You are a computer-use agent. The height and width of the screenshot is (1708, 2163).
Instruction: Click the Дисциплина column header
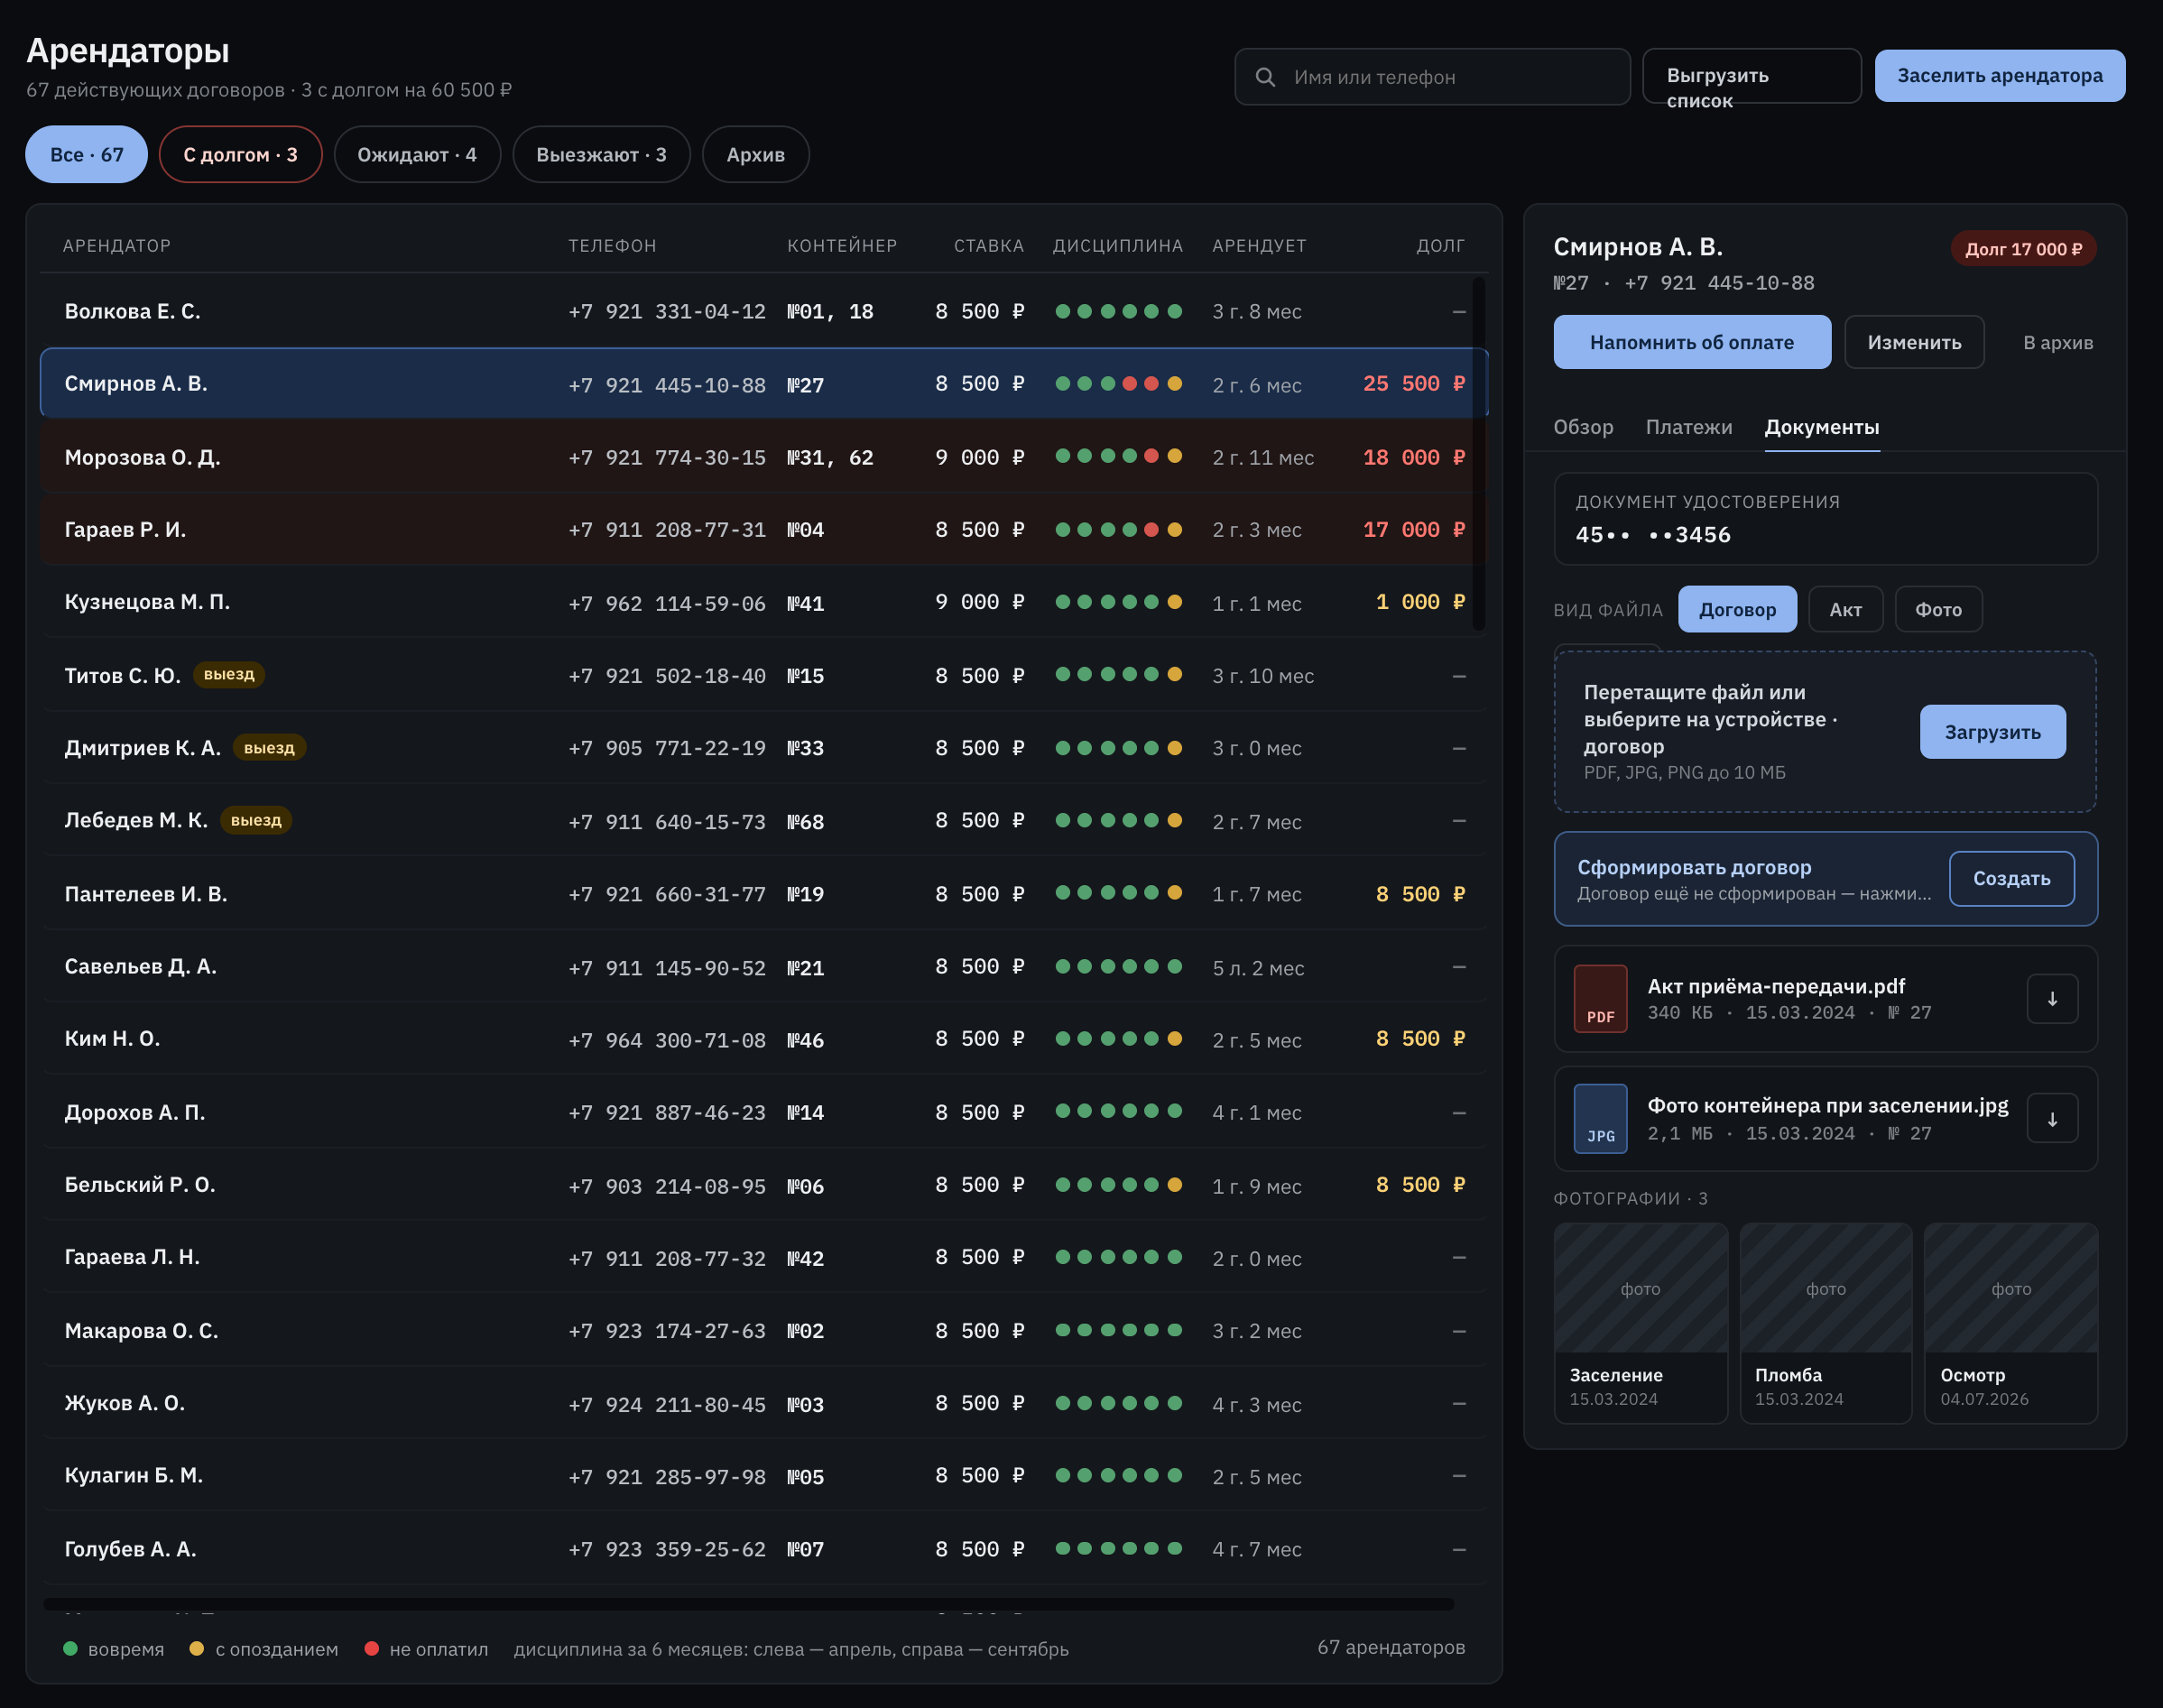1117,246
